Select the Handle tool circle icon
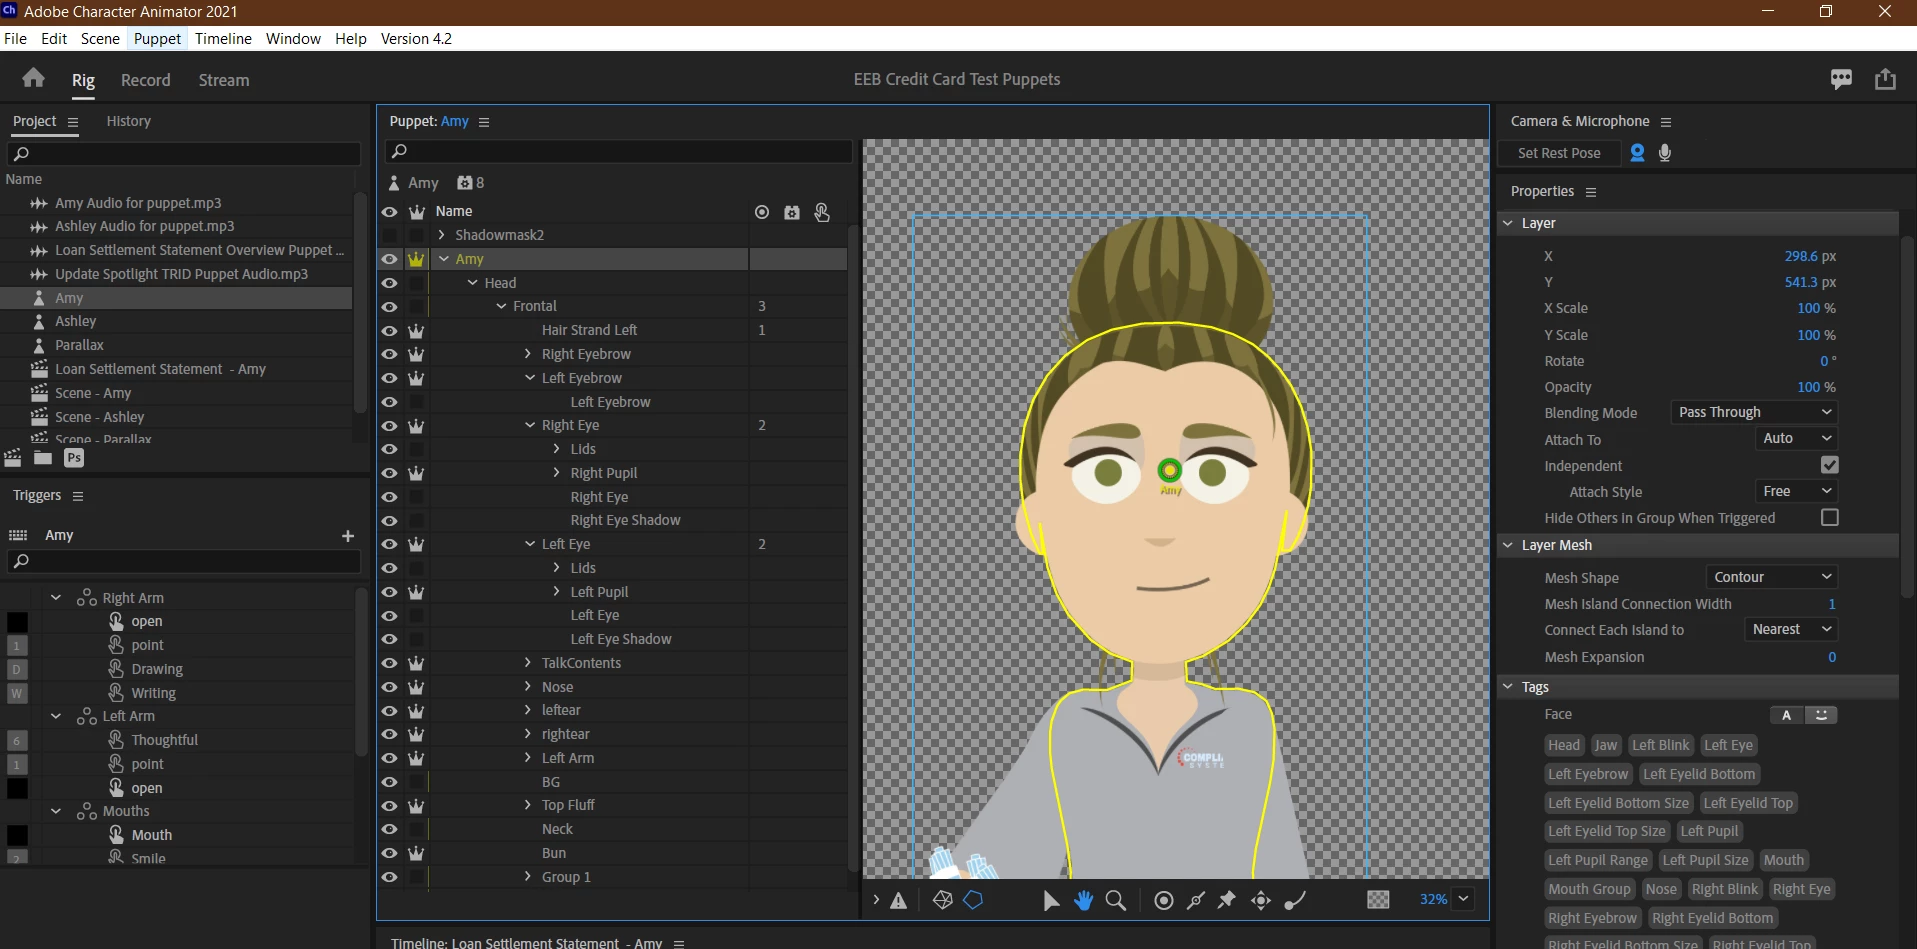1917x949 pixels. coord(1163,900)
